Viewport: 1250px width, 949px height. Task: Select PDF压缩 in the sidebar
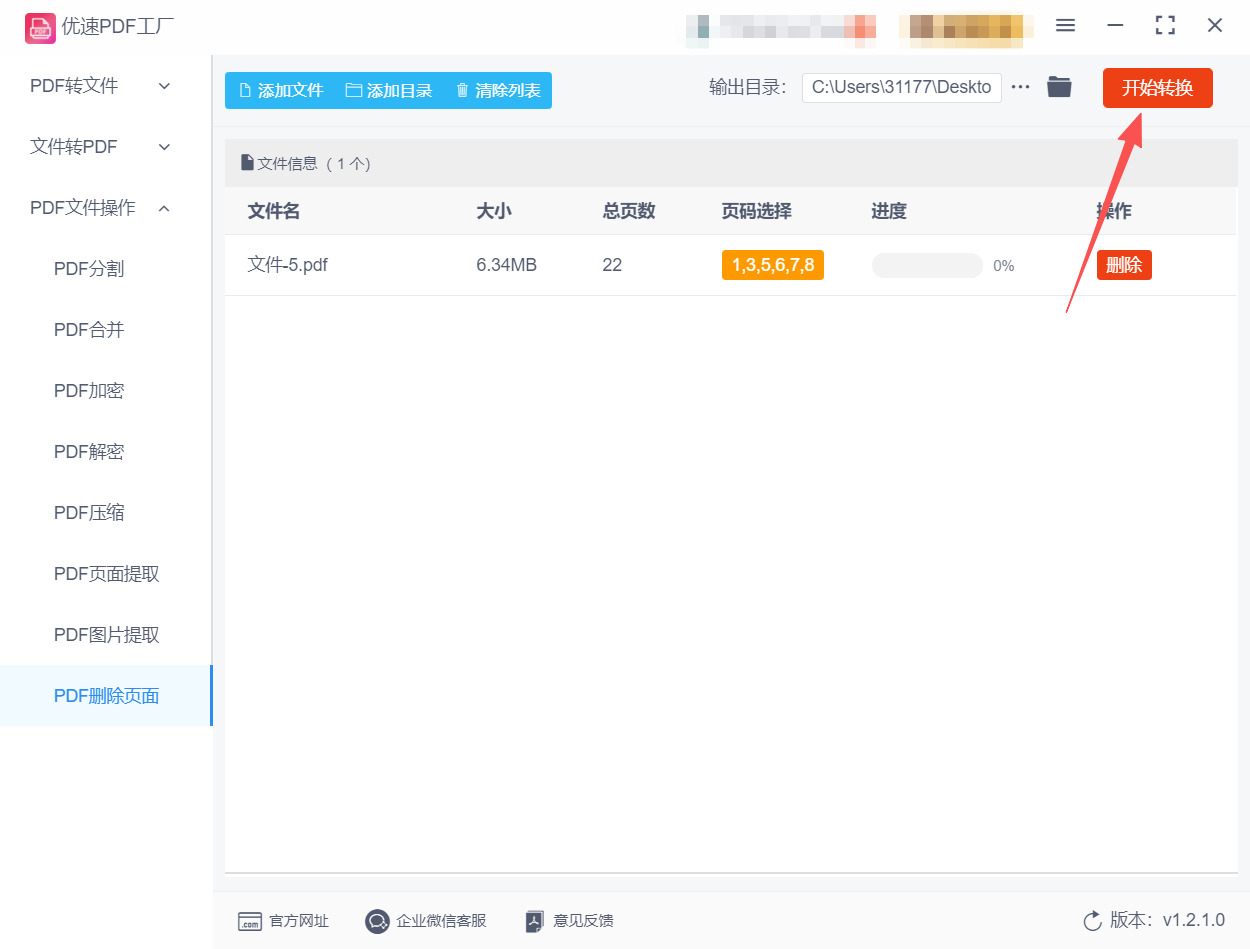pos(86,512)
